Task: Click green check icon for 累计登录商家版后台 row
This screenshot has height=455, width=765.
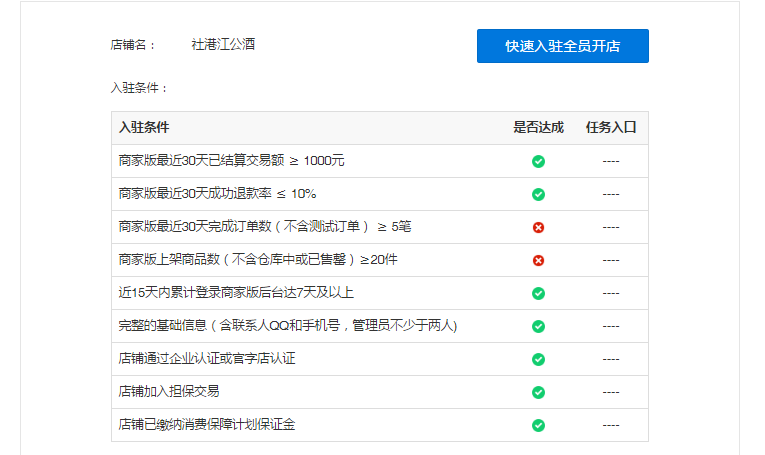Action: [x=538, y=293]
